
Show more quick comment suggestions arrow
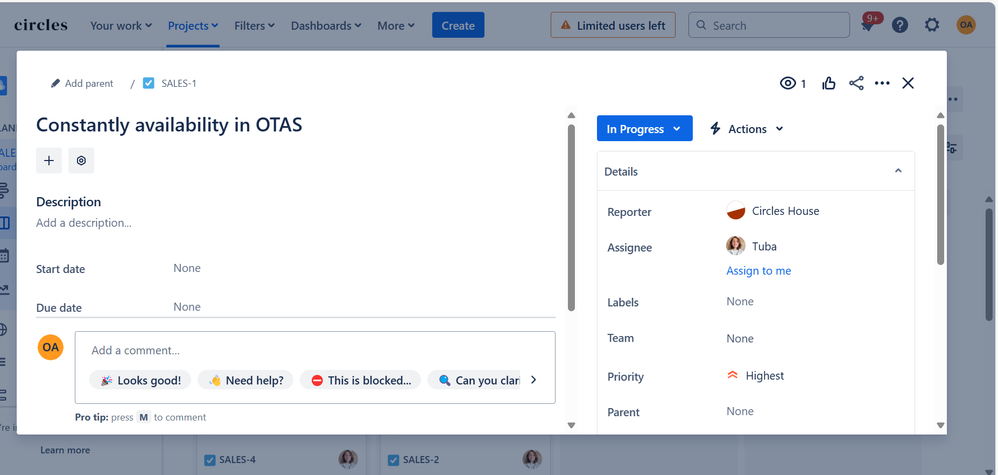533,380
